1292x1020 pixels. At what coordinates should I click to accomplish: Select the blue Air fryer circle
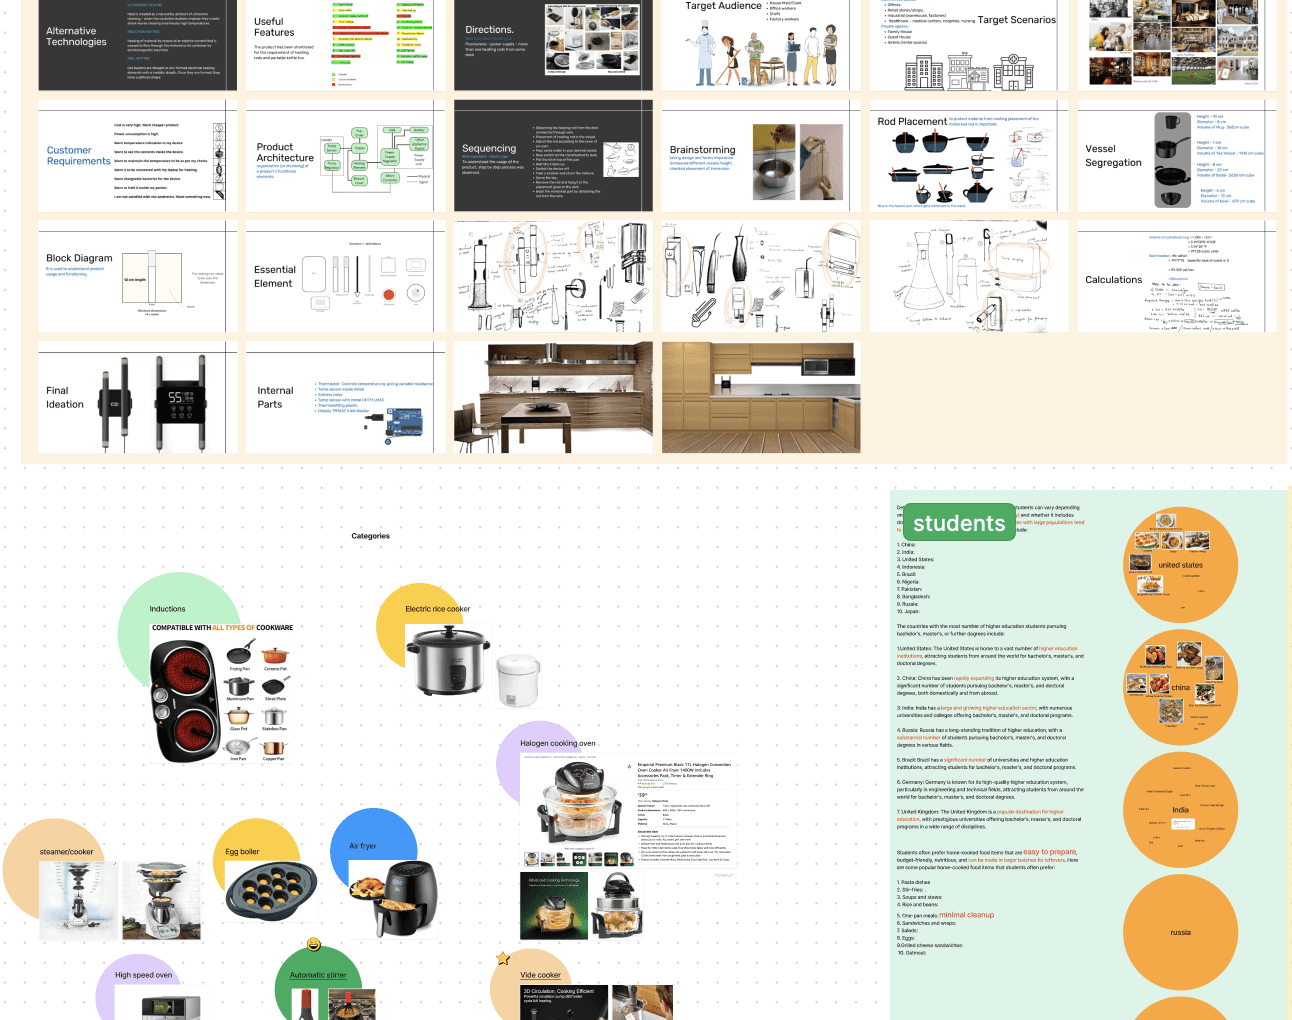point(374,852)
